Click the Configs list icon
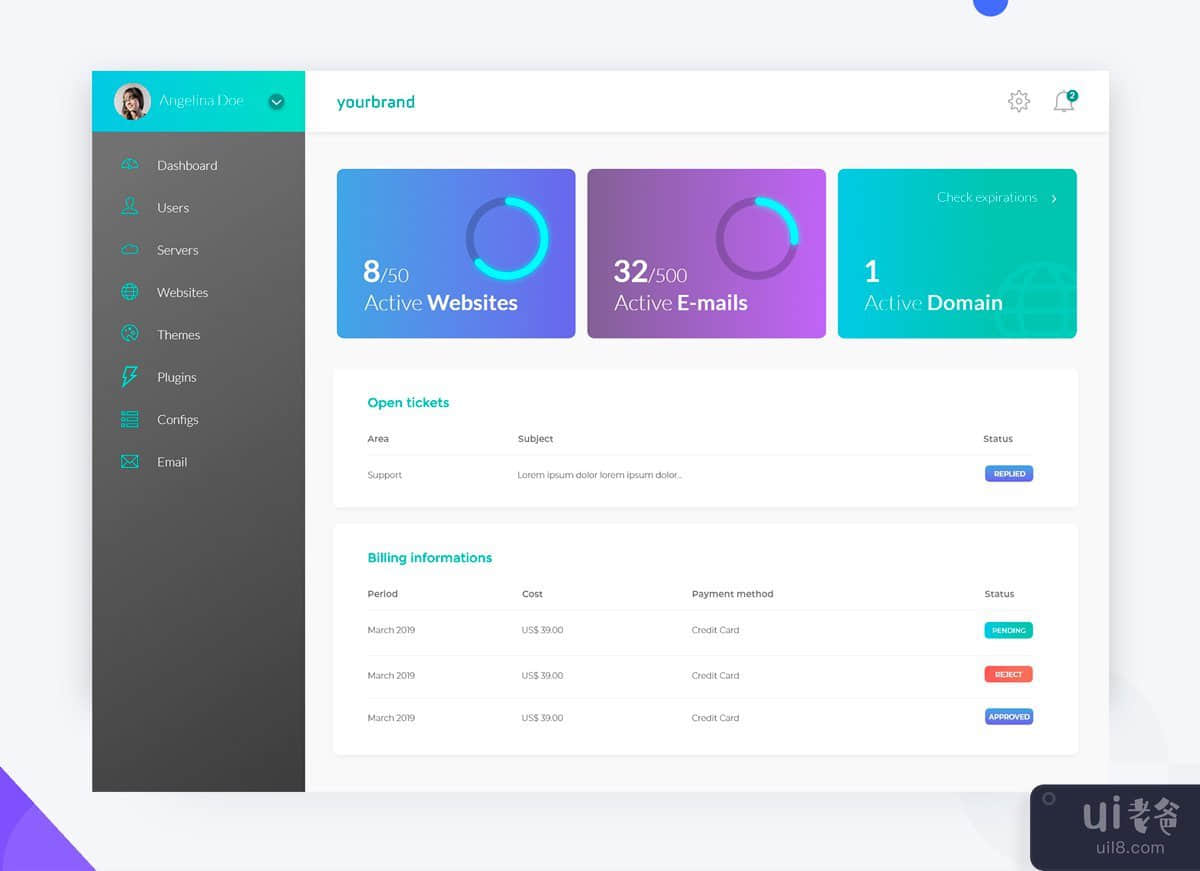Viewport: 1200px width, 871px height. pos(130,419)
